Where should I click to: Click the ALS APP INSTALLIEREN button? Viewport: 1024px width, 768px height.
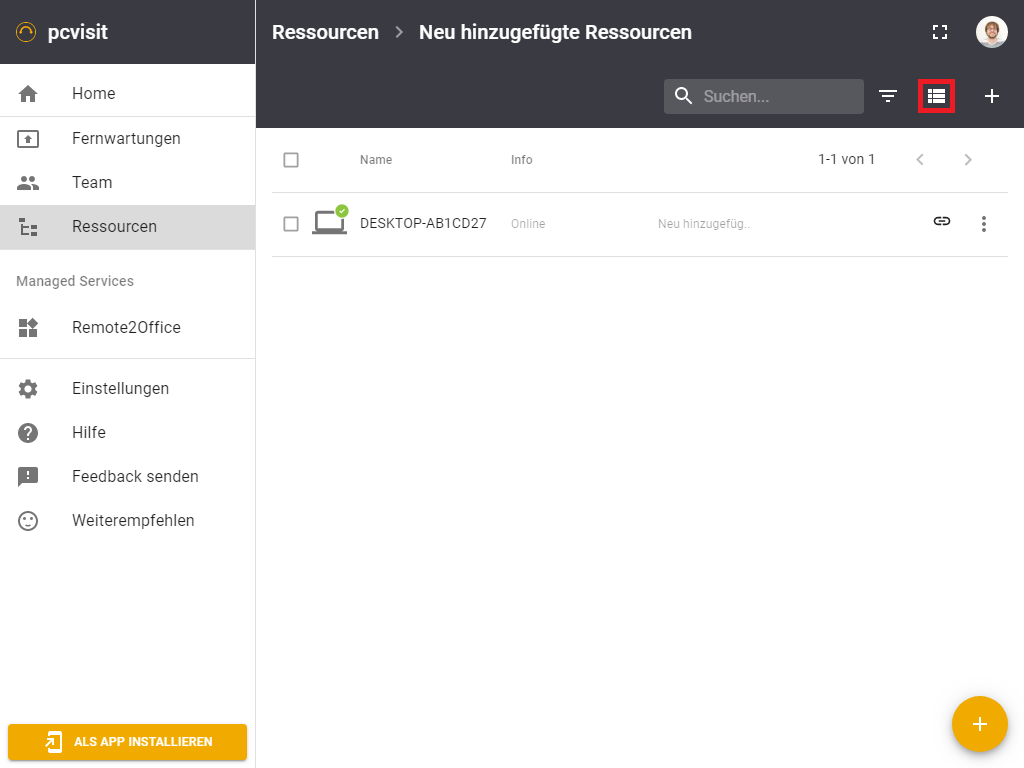pos(127,742)
